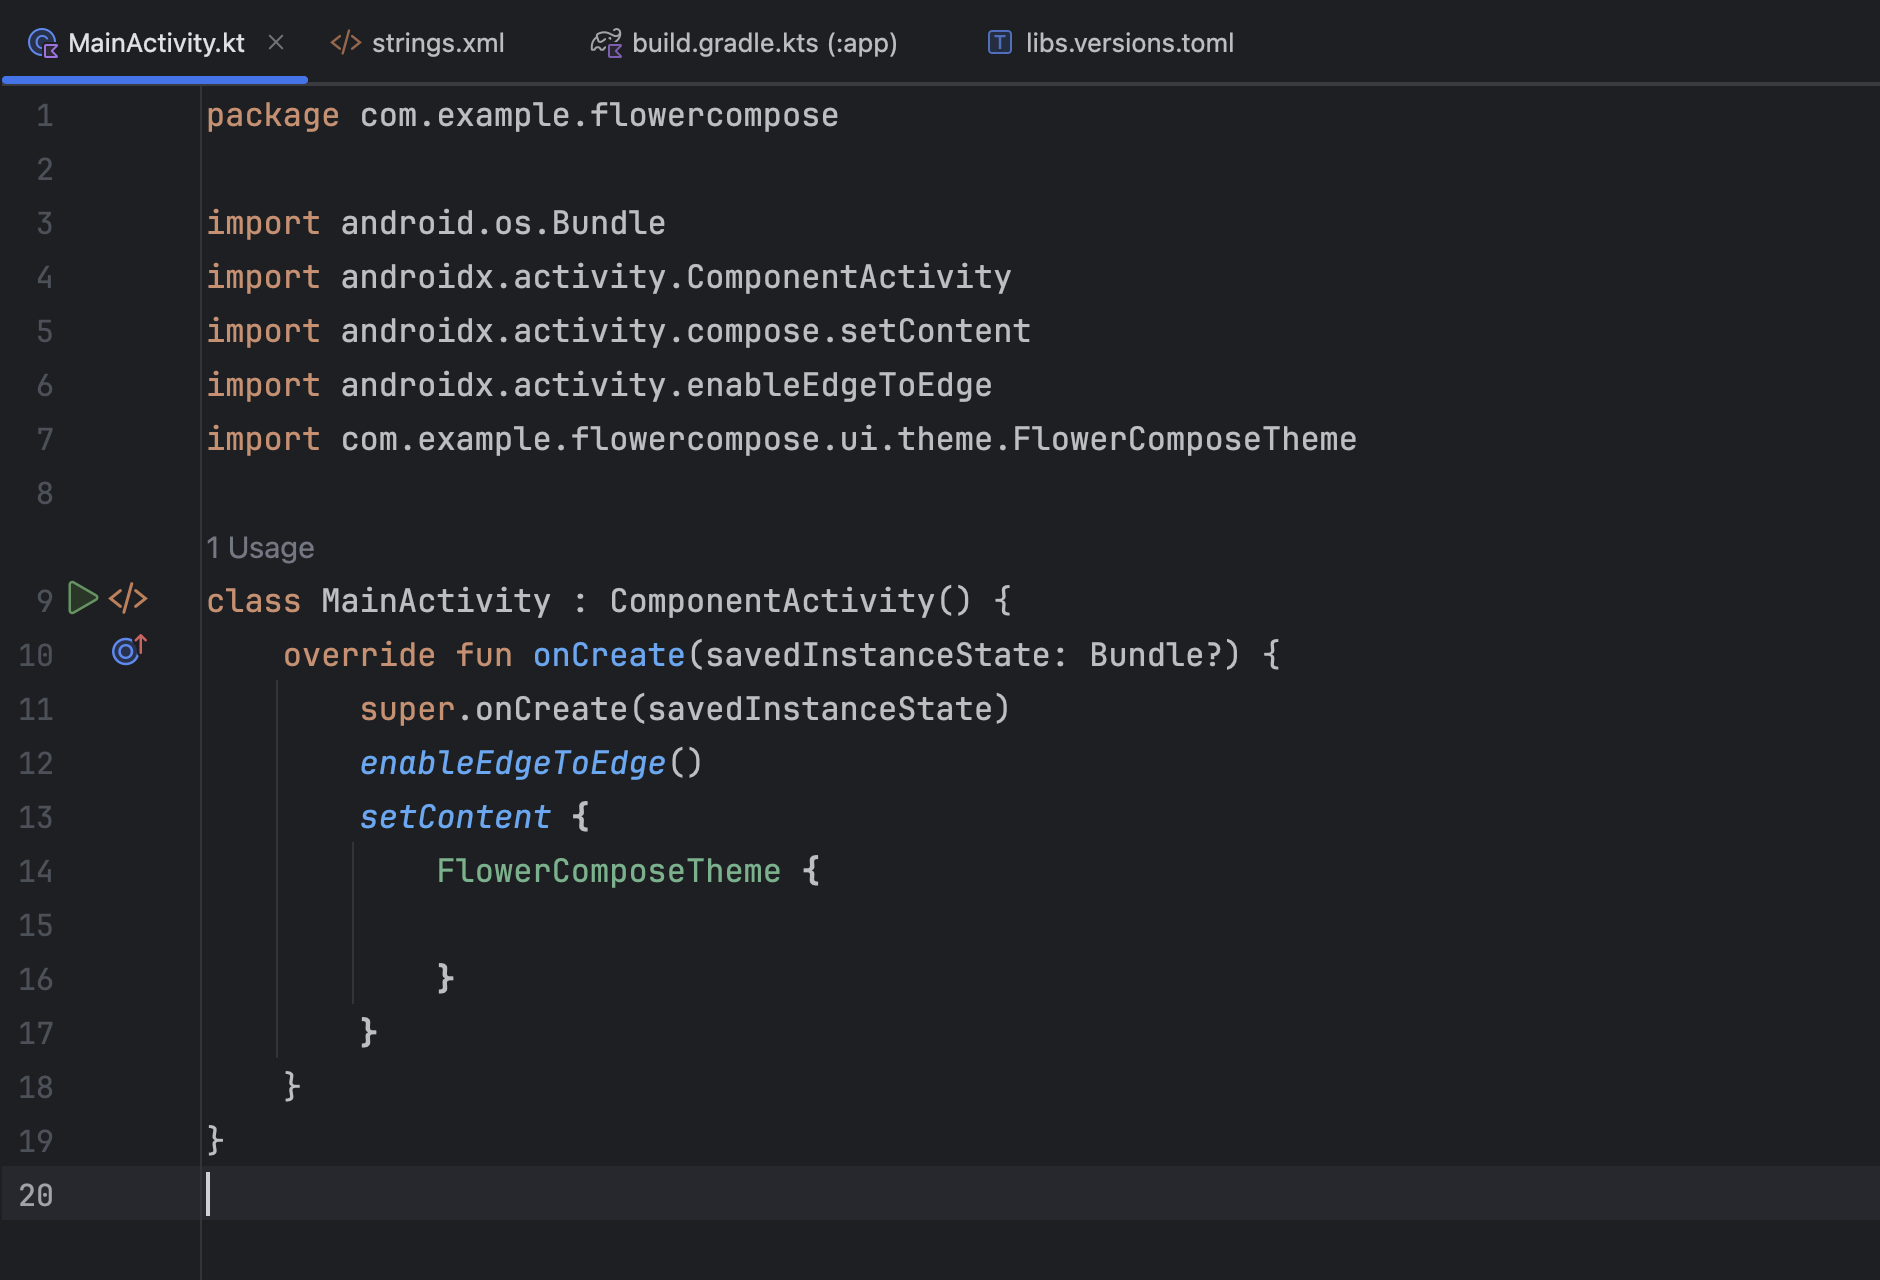Click the 'MainActivity' class name on line 9
This screenshot has width=1880, height=1280.
click(x=436, y=601)
